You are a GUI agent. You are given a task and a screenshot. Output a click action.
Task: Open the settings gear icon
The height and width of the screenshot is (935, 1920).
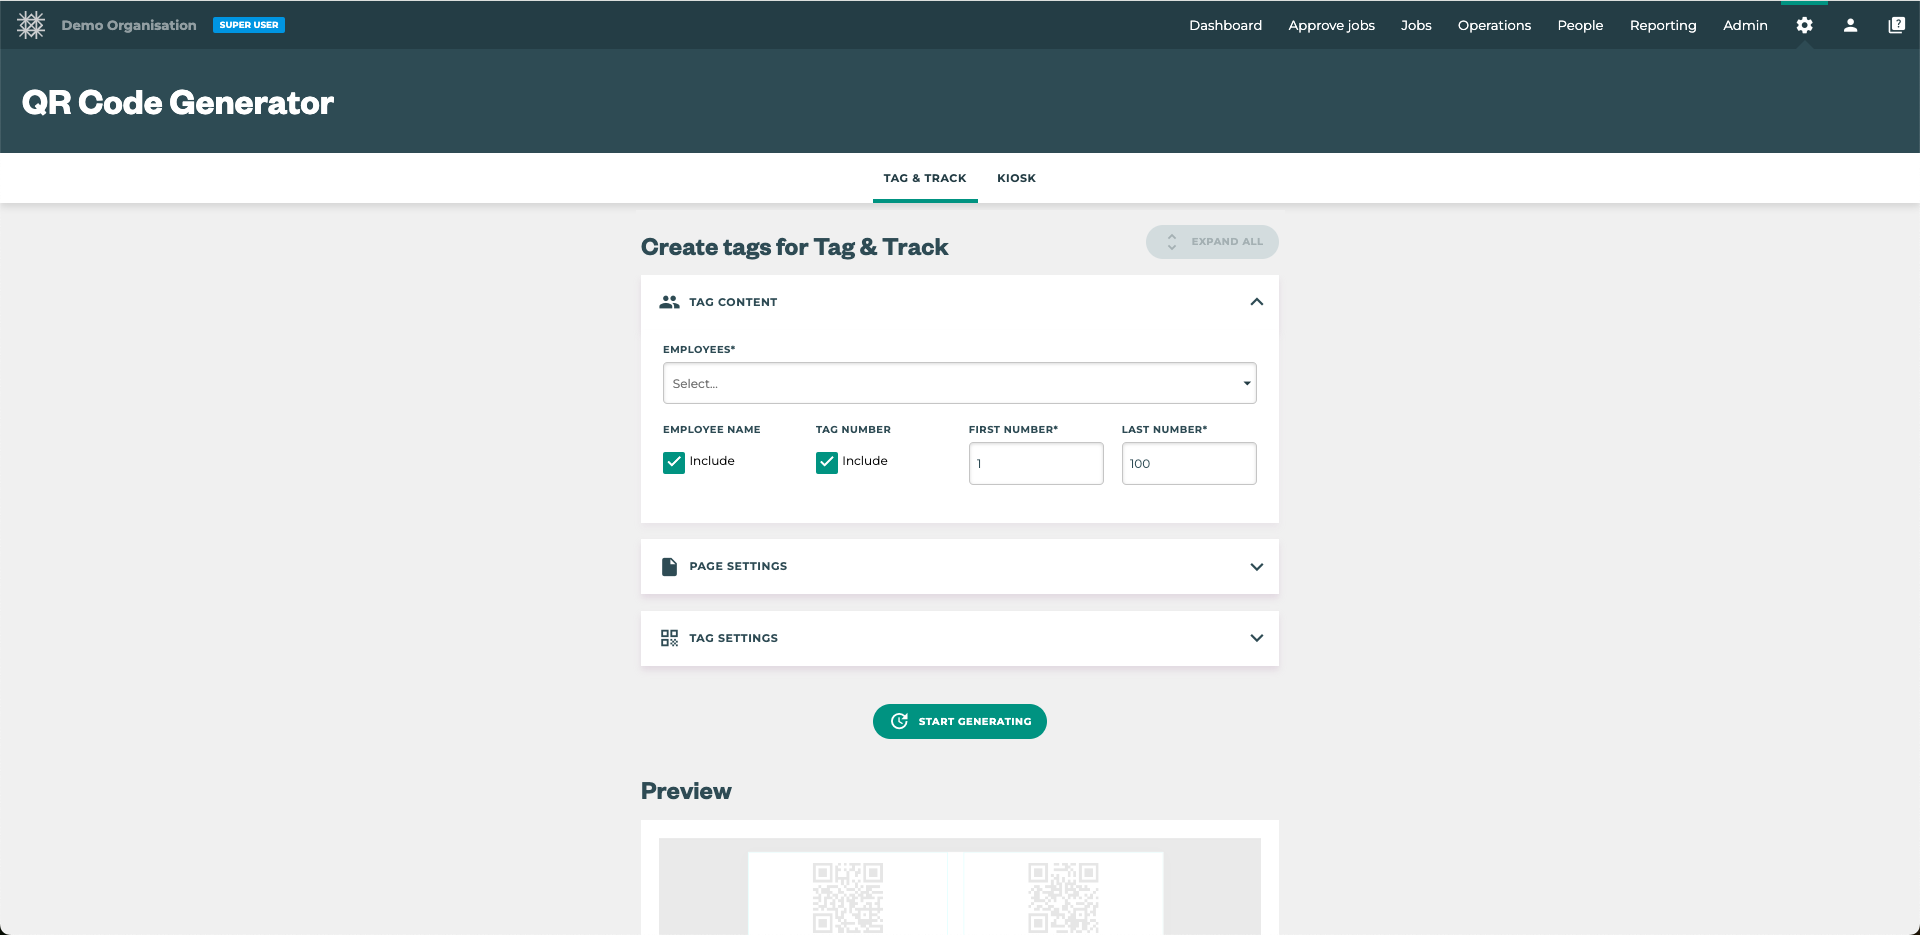(1804, 25)
